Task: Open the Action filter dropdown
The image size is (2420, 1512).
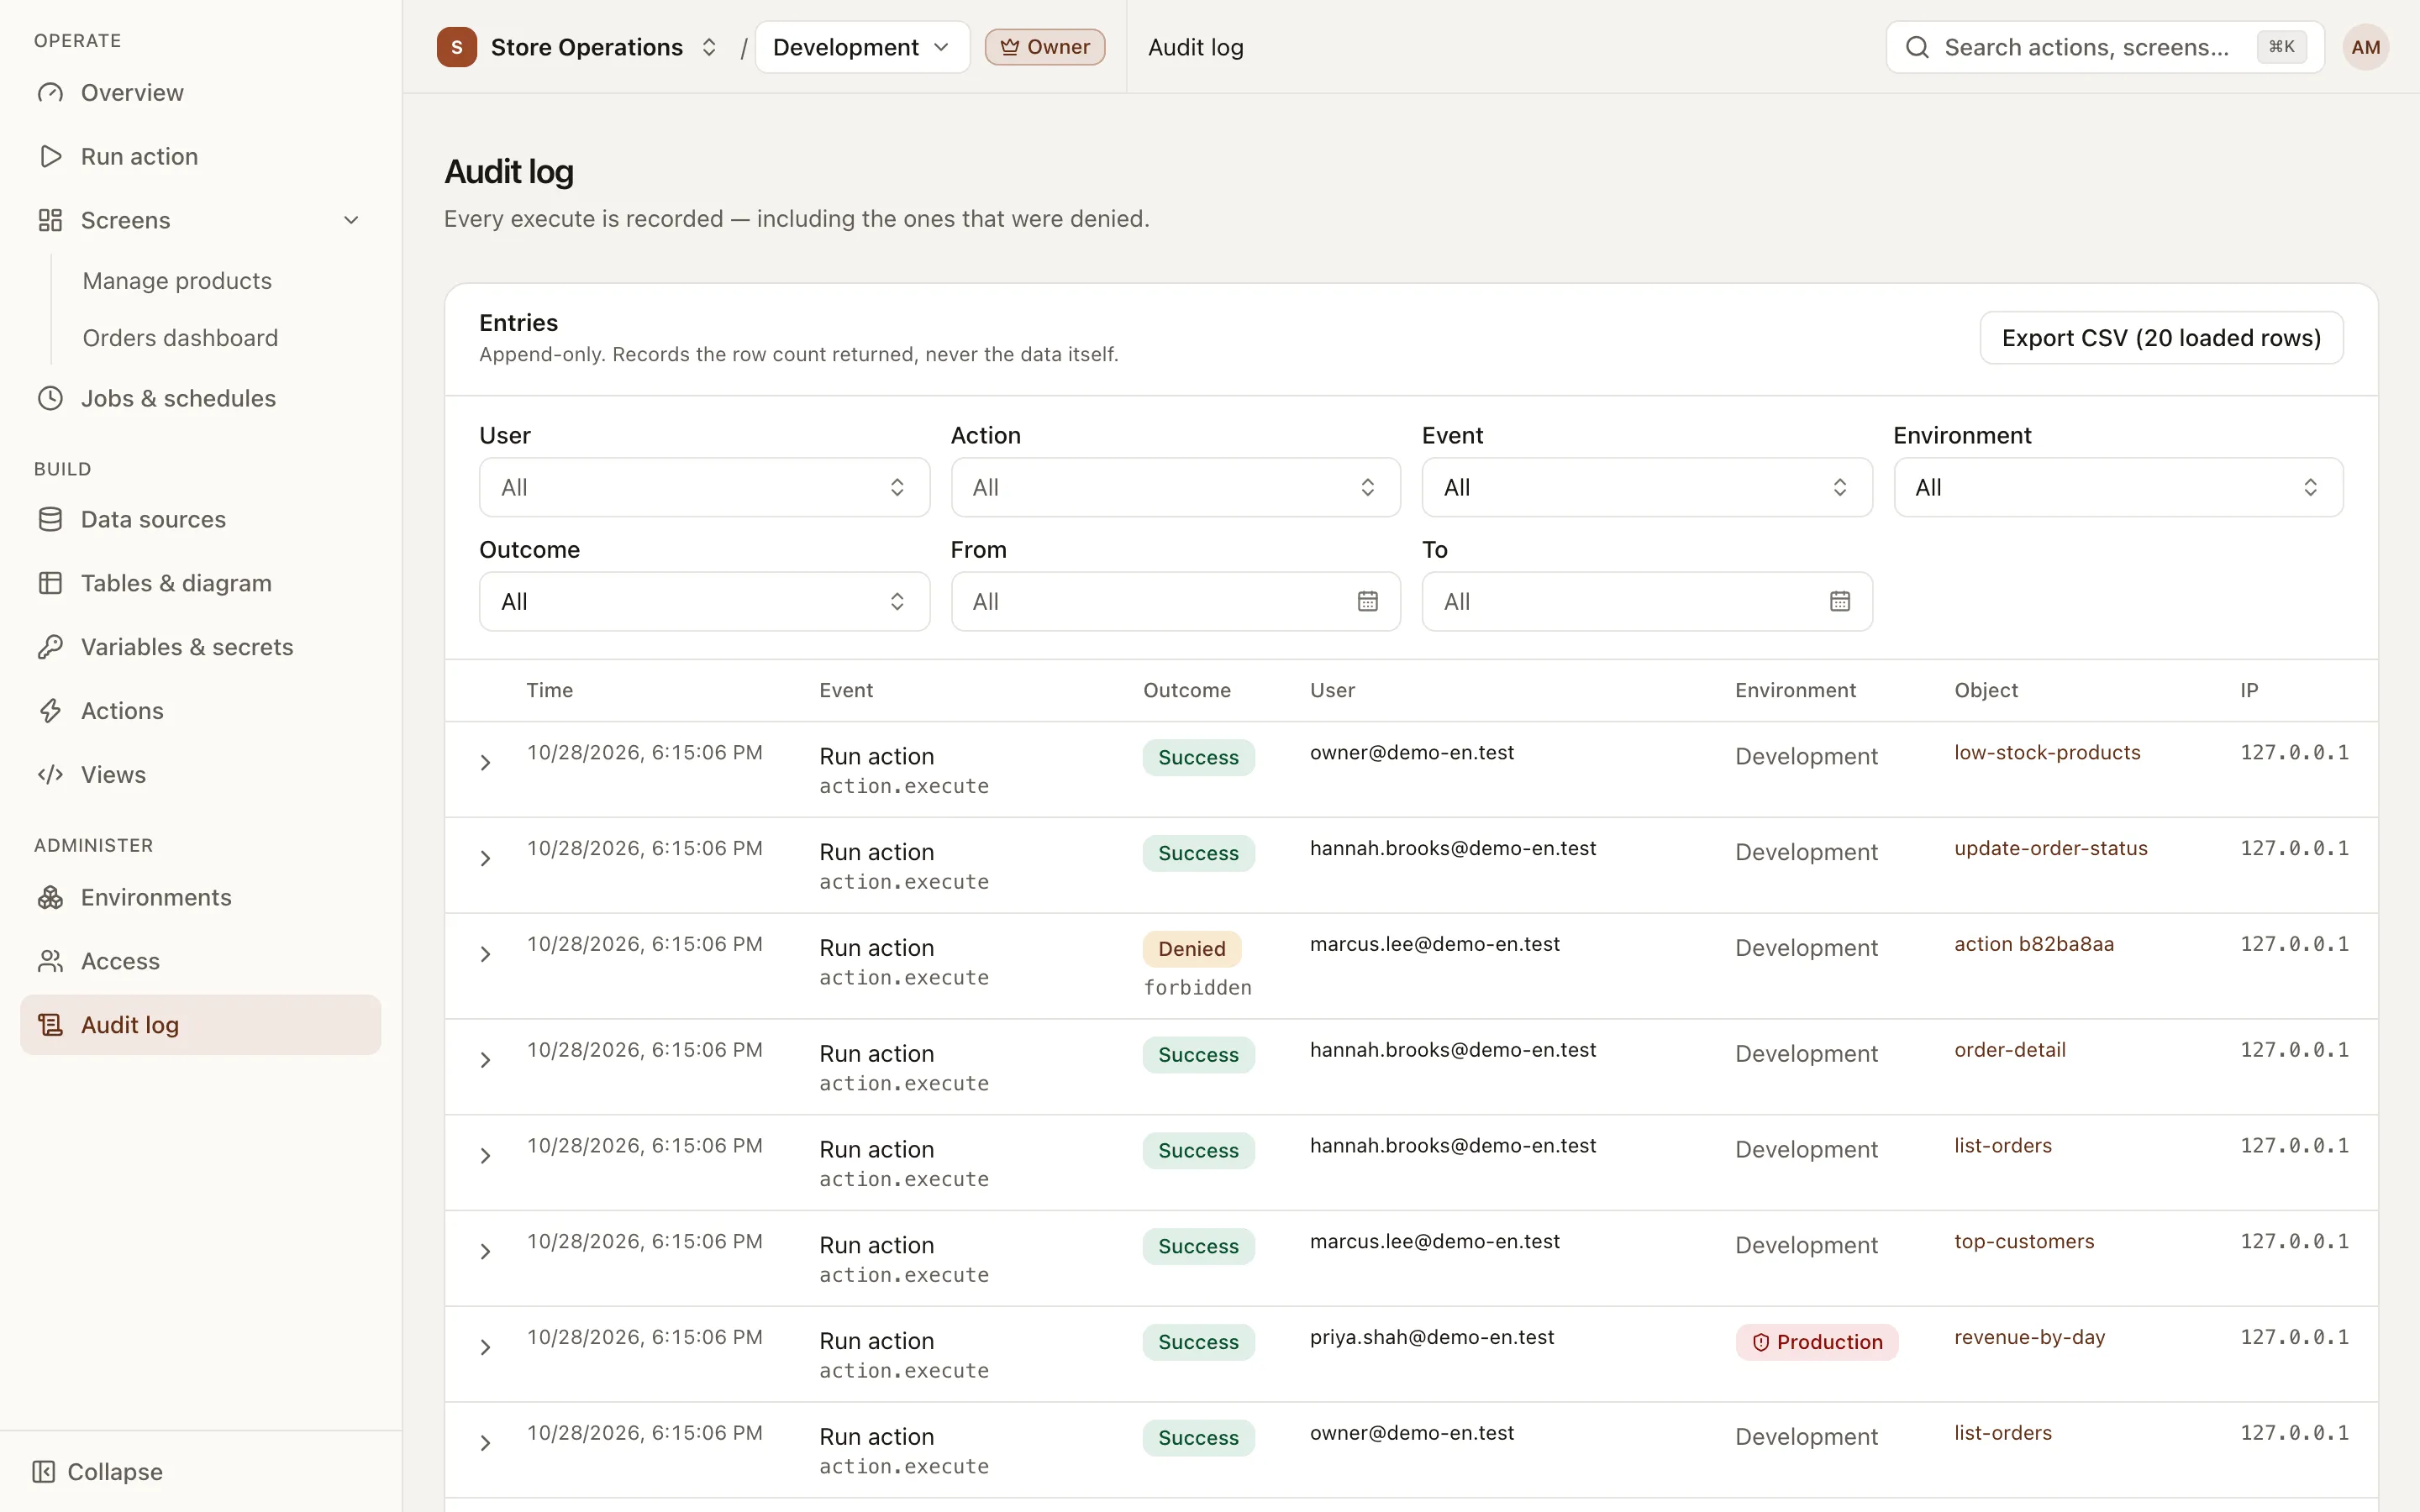Action: [x=1175, y=487]
